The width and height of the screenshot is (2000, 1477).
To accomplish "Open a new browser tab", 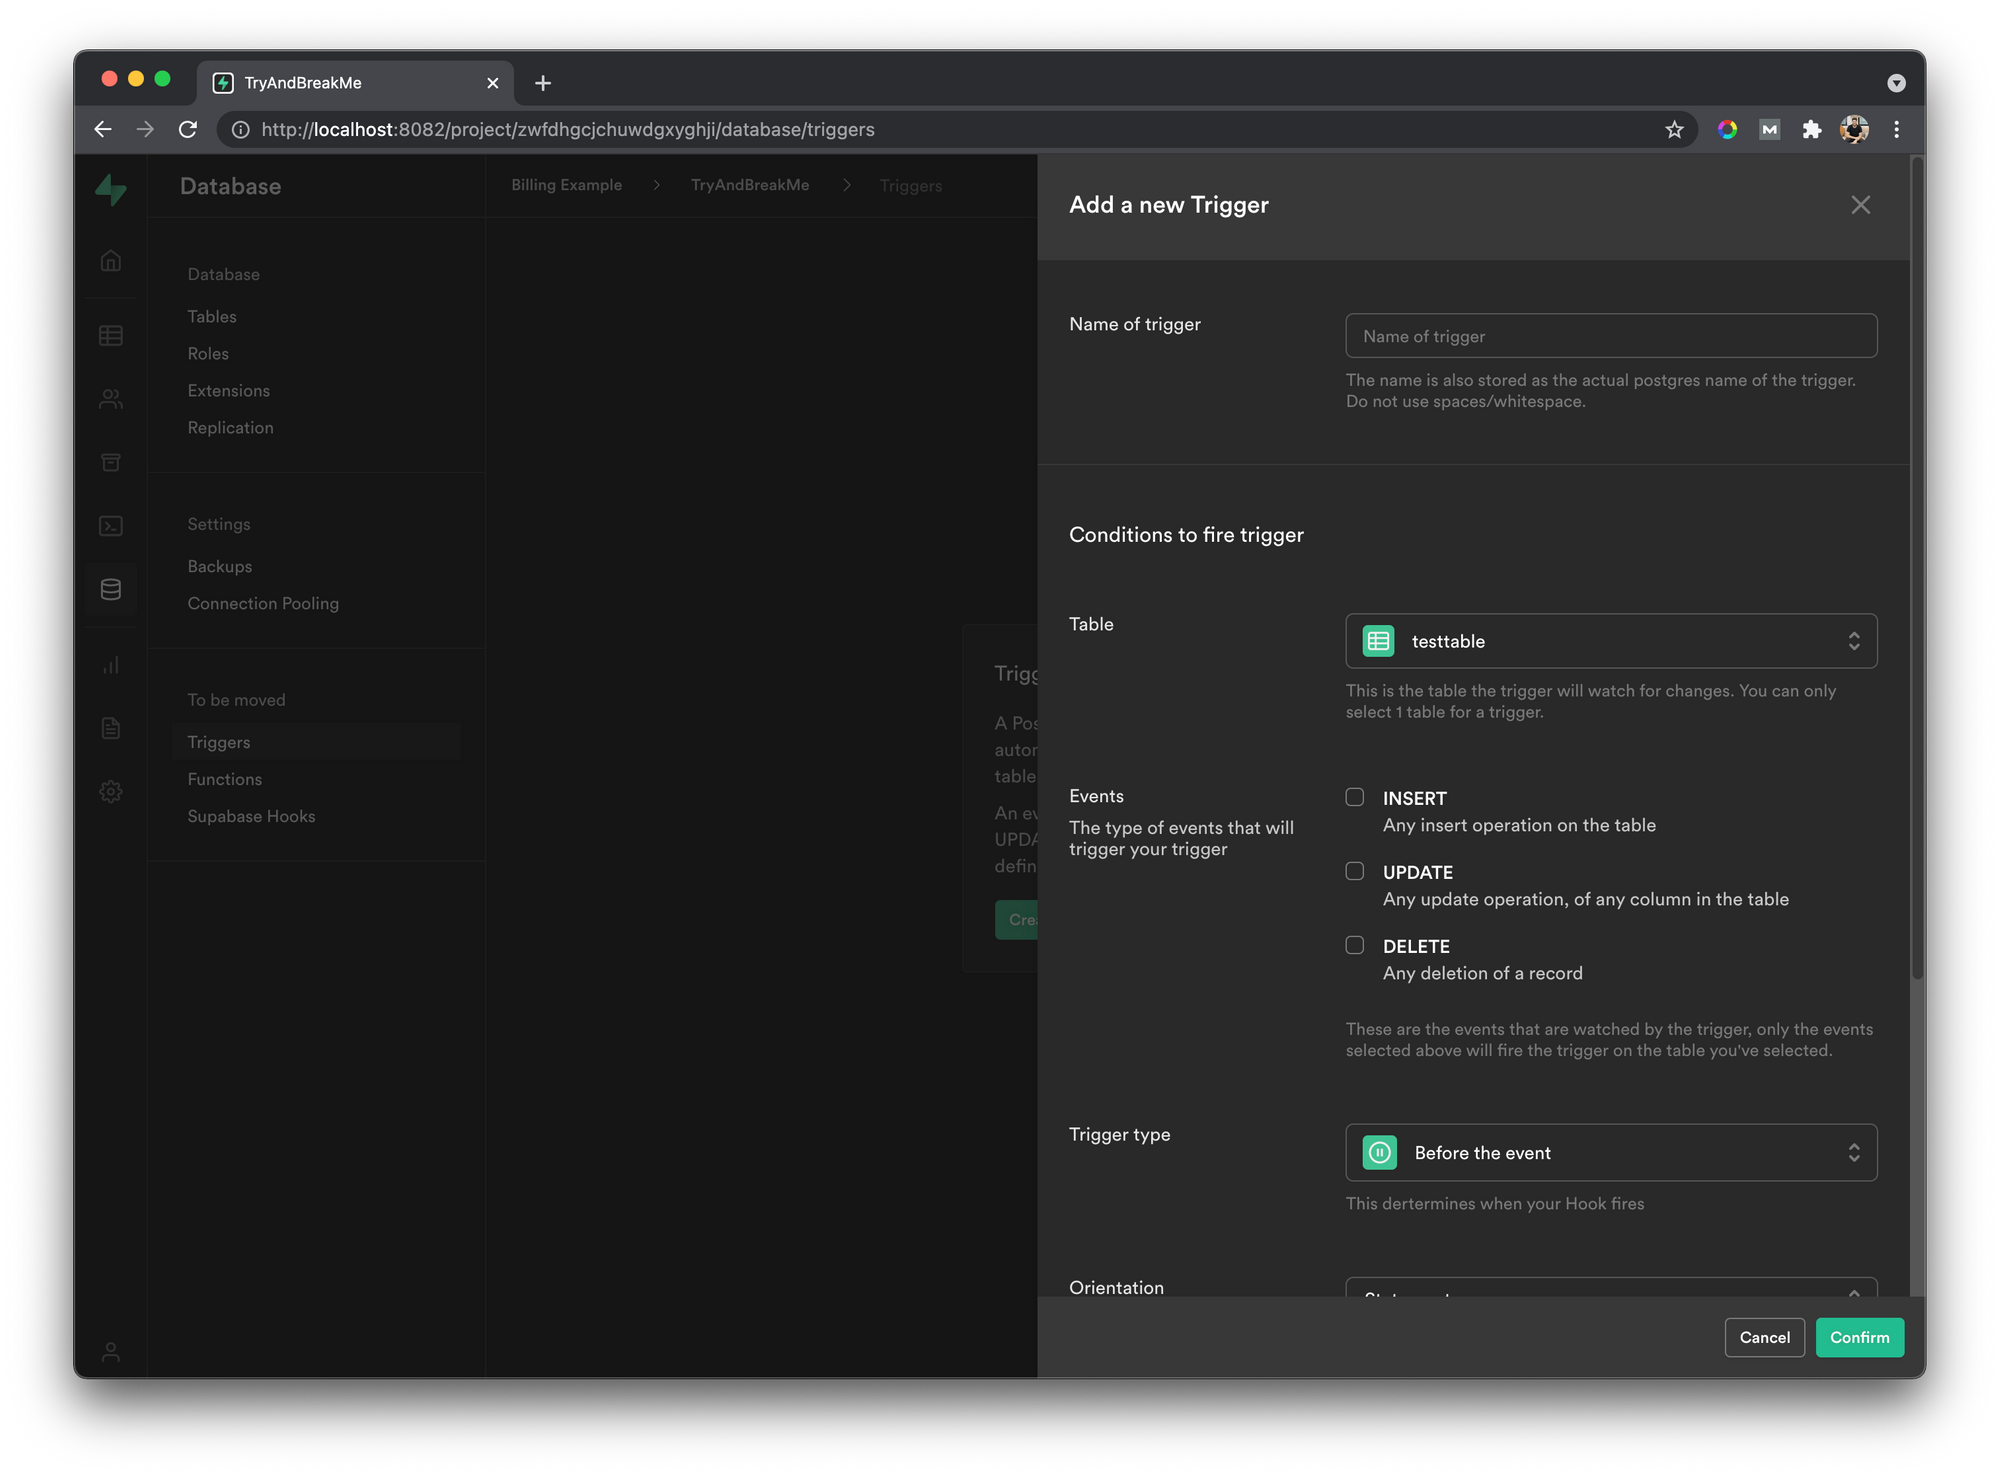I will click(x=543, y=83).
